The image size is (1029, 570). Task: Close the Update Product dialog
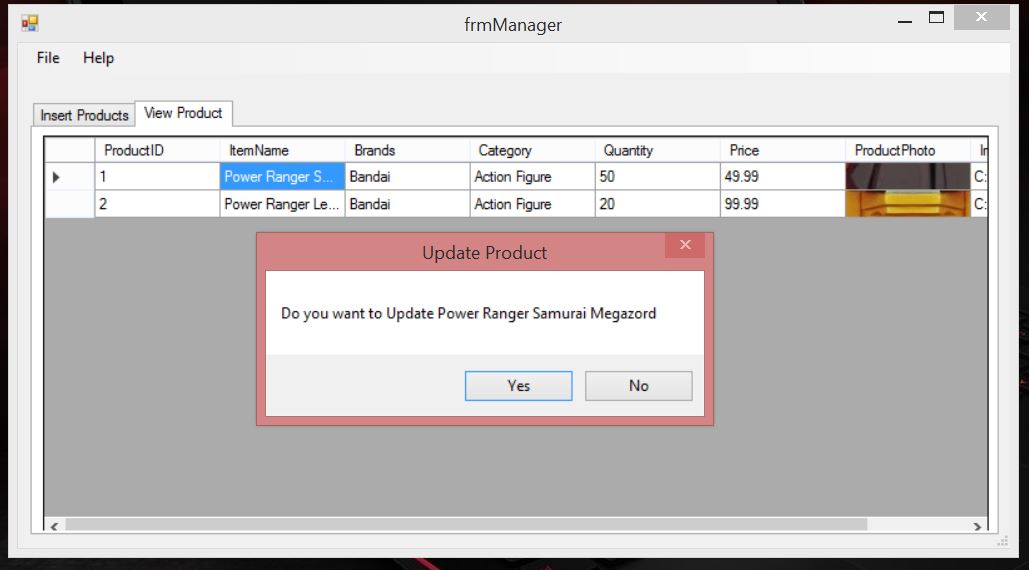pyautogui.click(x=685, y=245)
